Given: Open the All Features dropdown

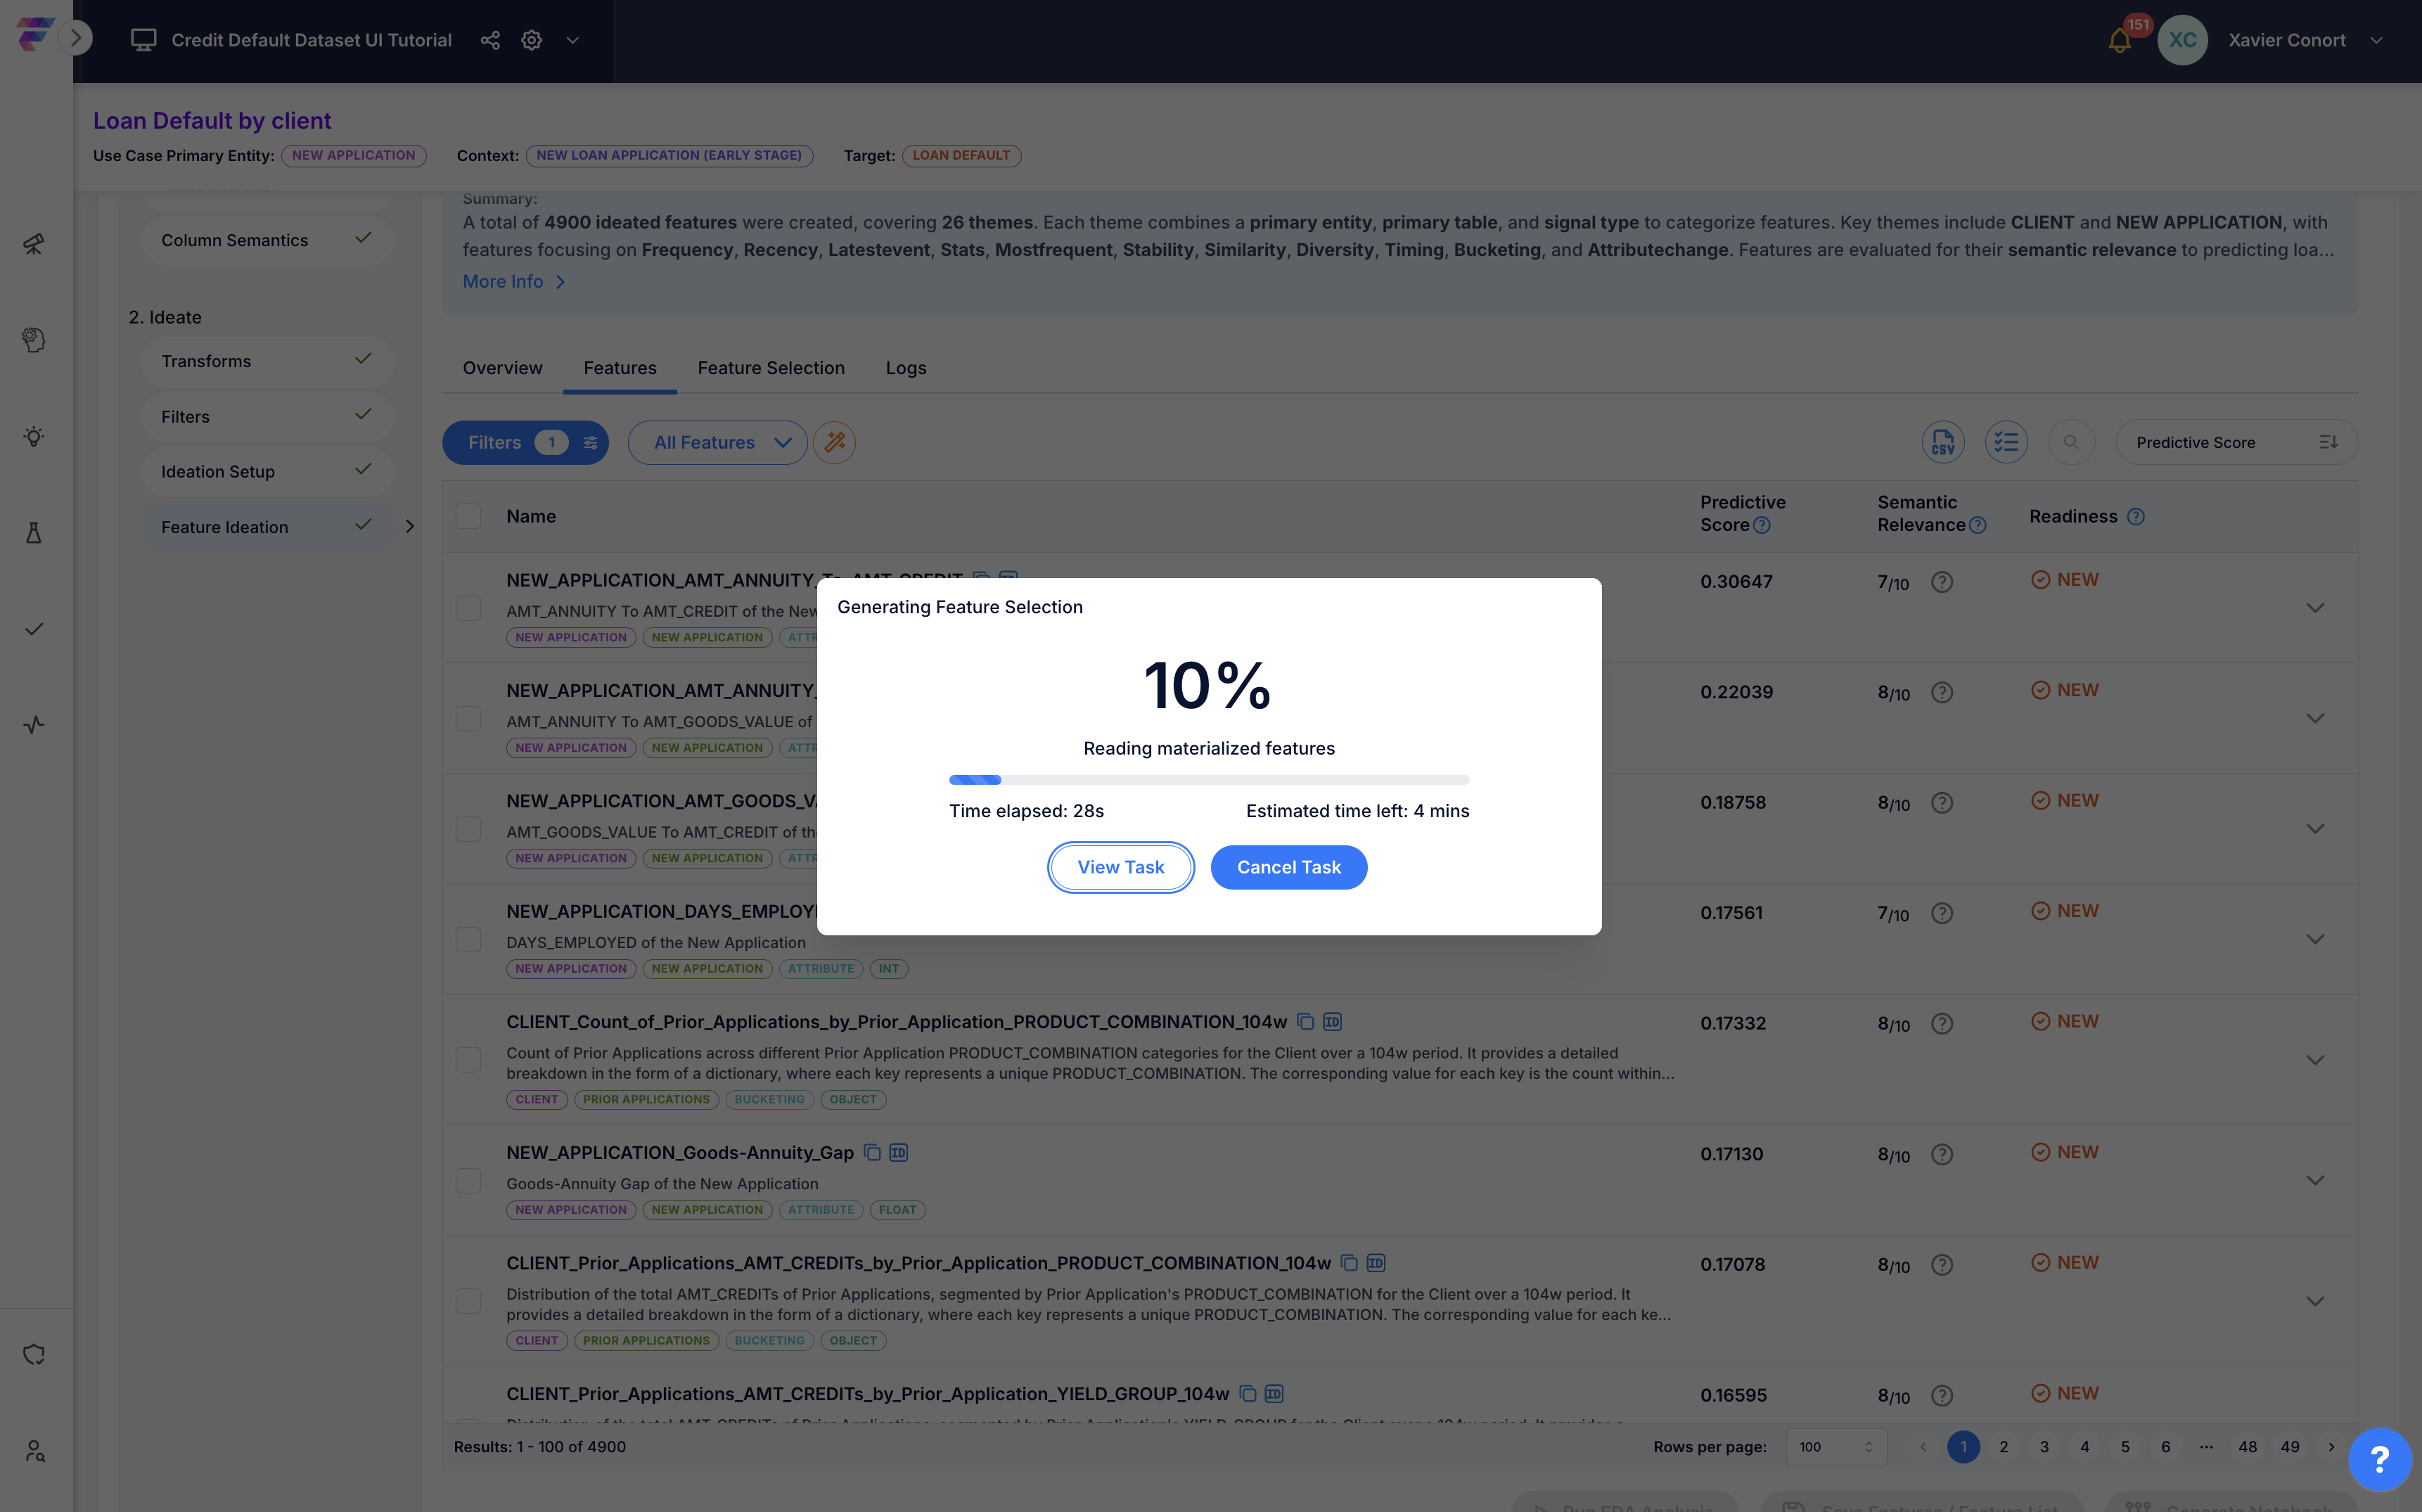Looking at the screenshot, I should 718,442.
